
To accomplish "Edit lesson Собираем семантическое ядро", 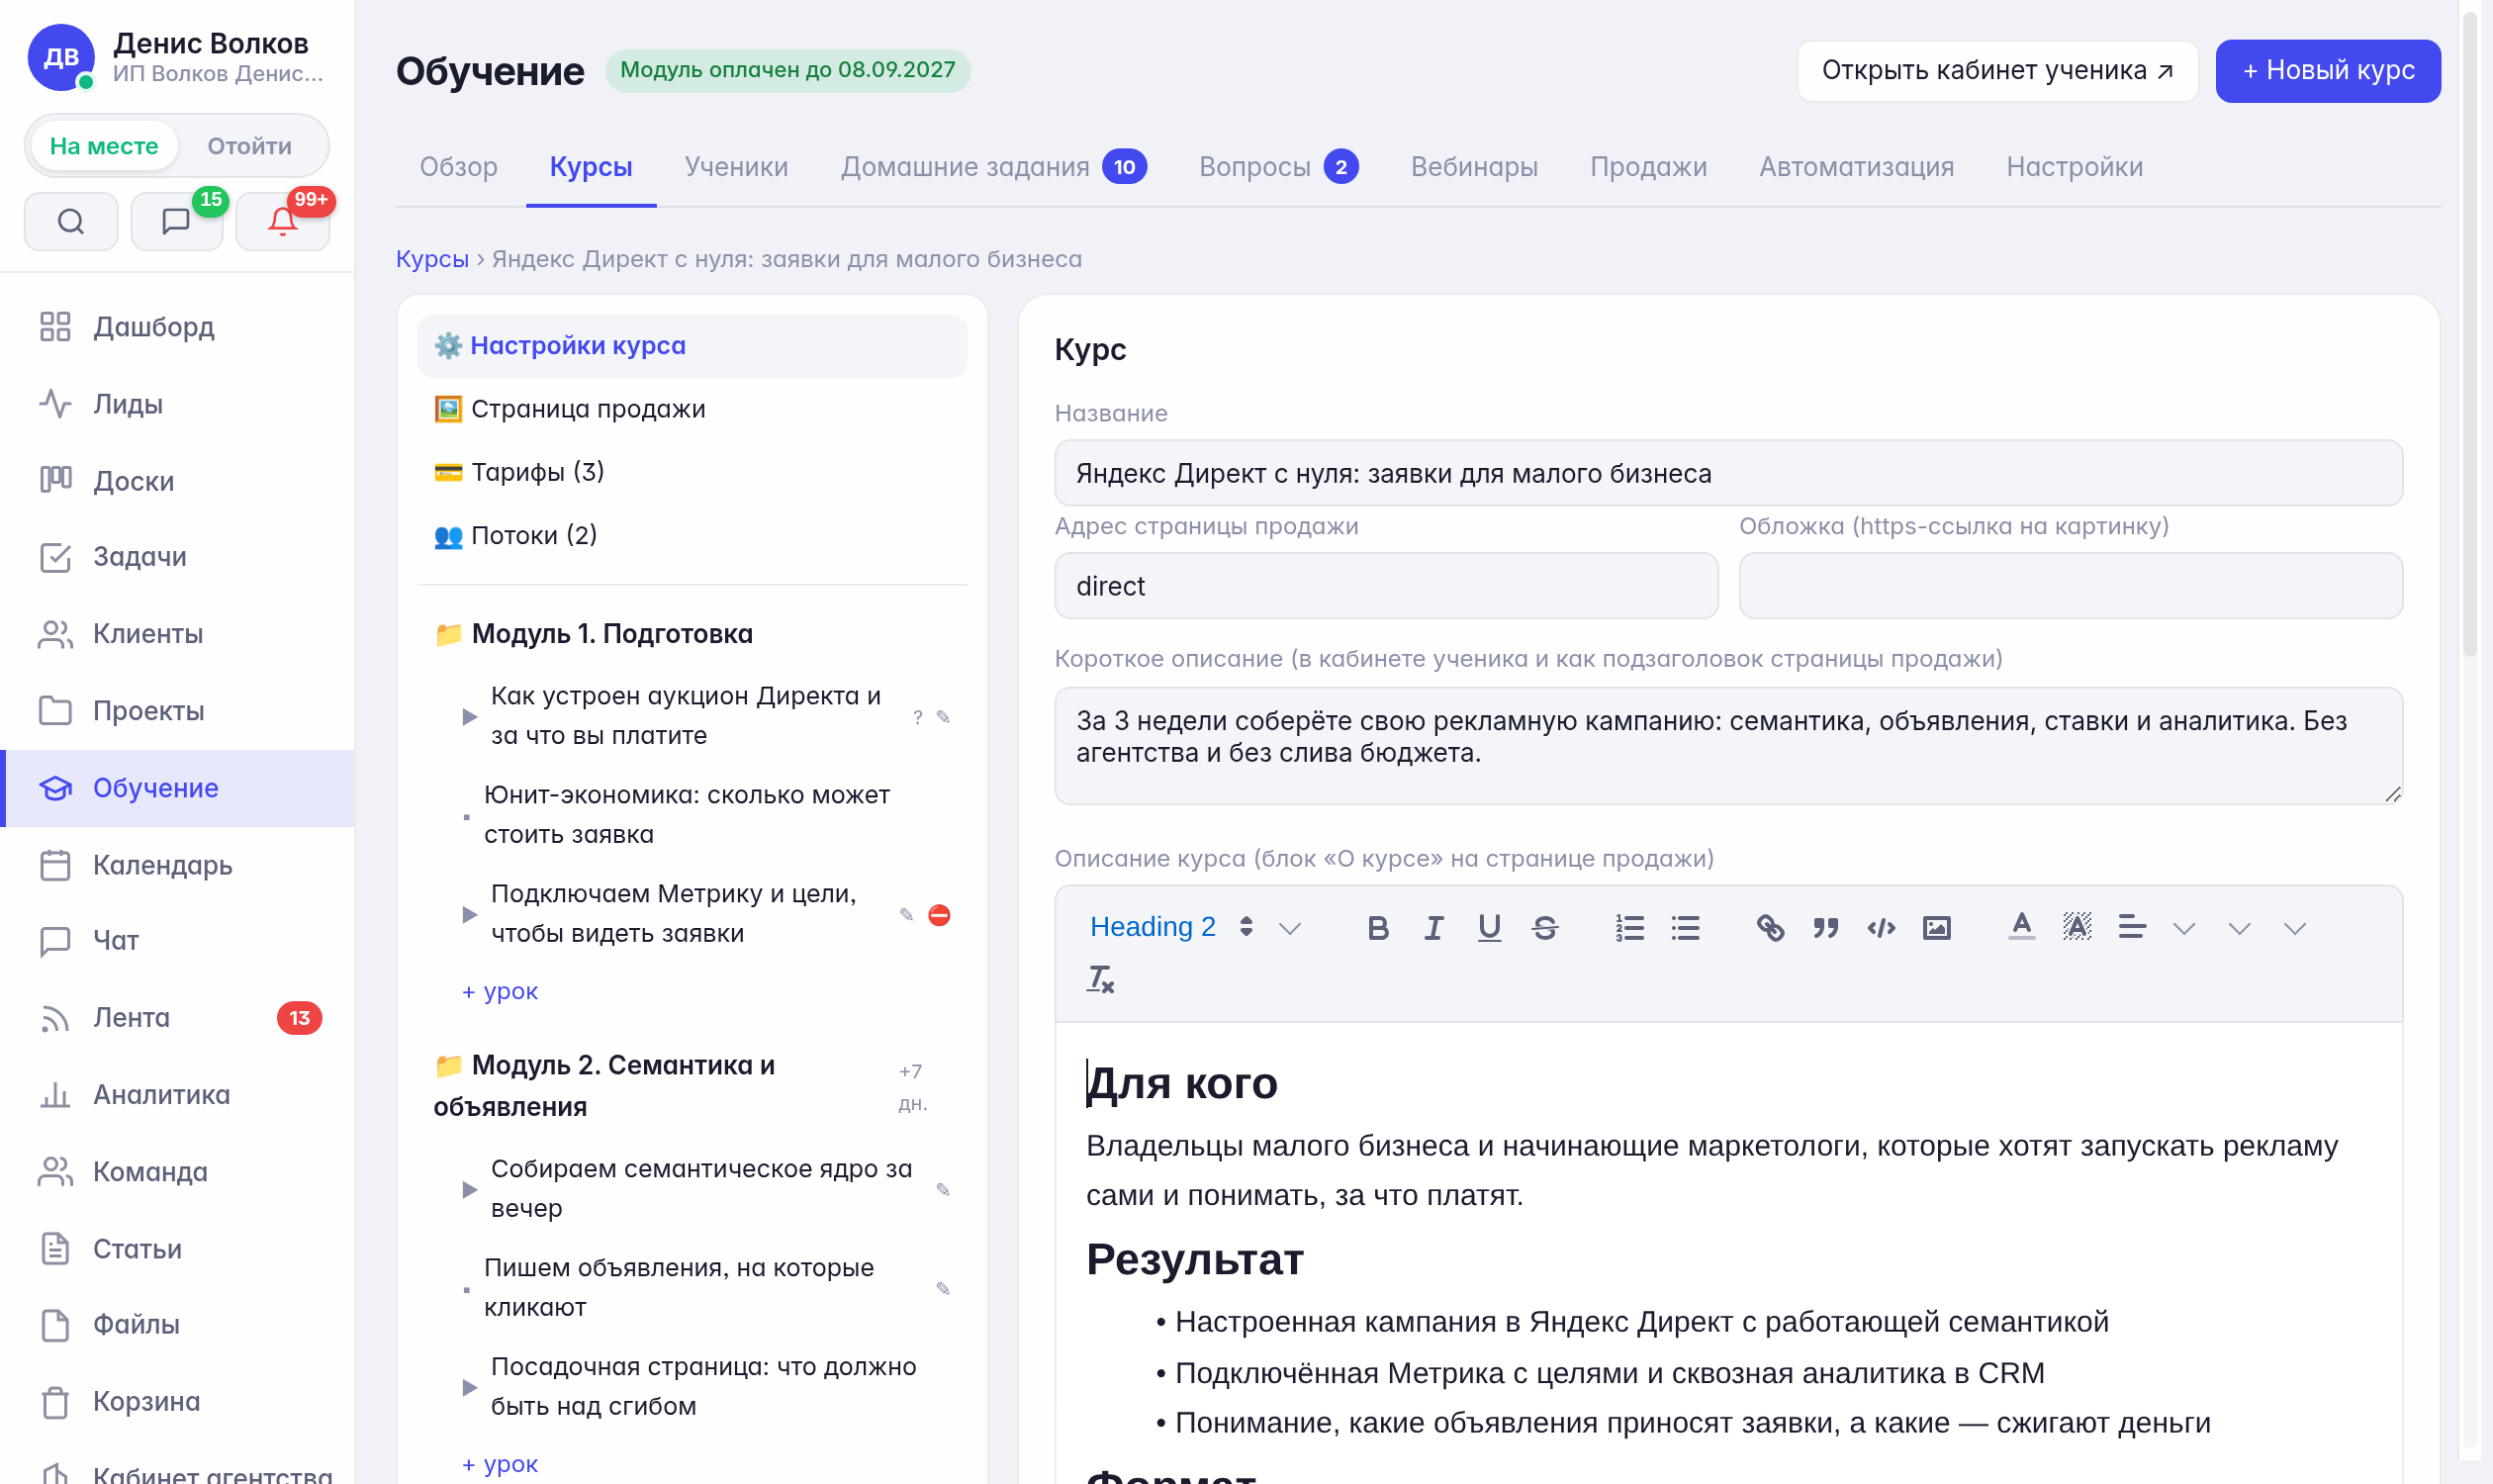I will (x=942, y=1190).
